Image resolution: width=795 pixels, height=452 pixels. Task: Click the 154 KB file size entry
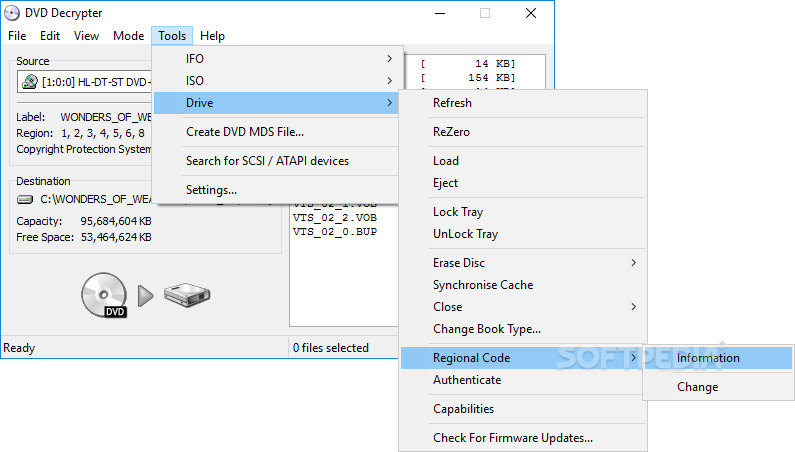491,78
